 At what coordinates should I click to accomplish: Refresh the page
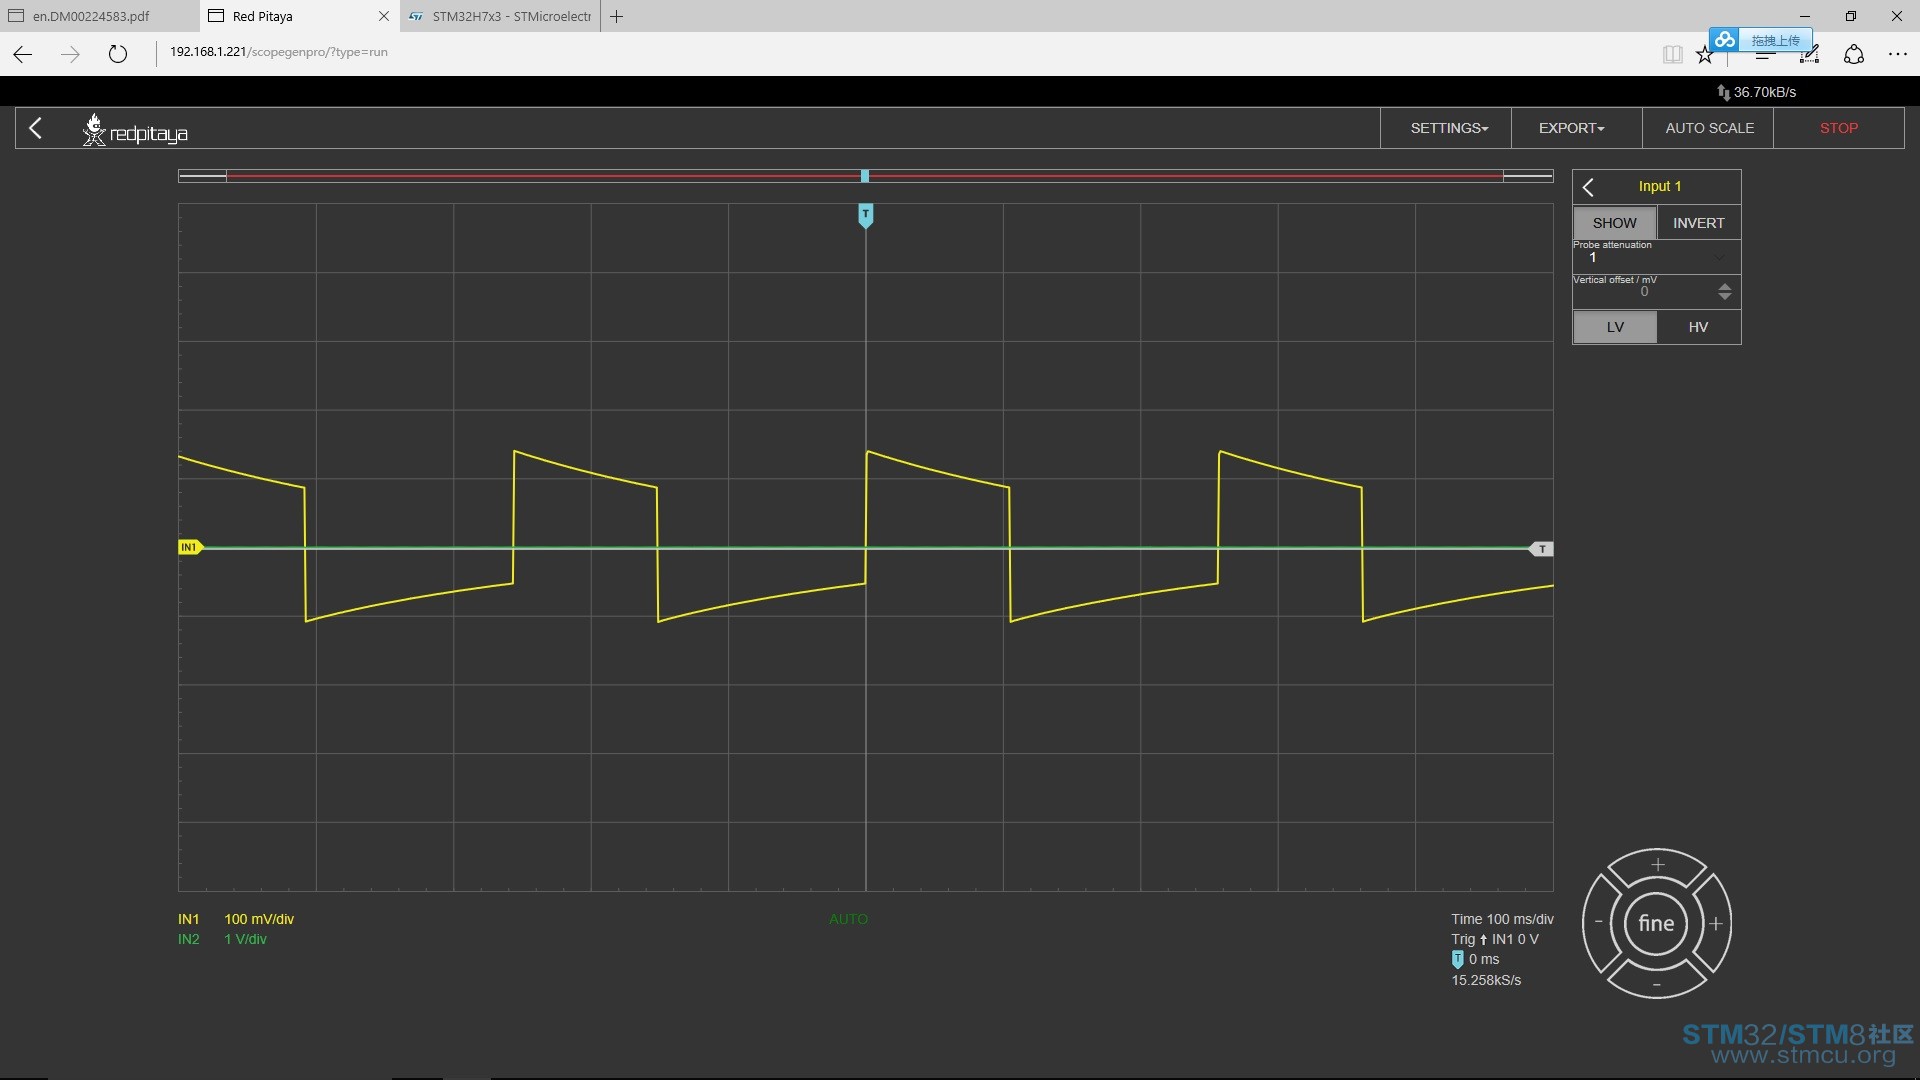coord(118,54)
